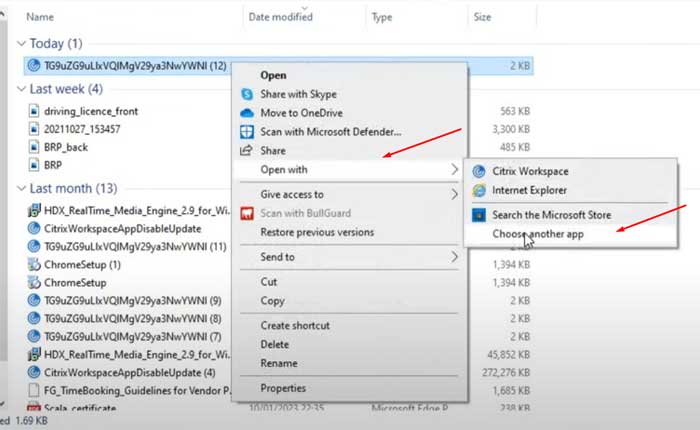
Task: Expand the Give access to submenu
Action: click(x=455, y=194)
